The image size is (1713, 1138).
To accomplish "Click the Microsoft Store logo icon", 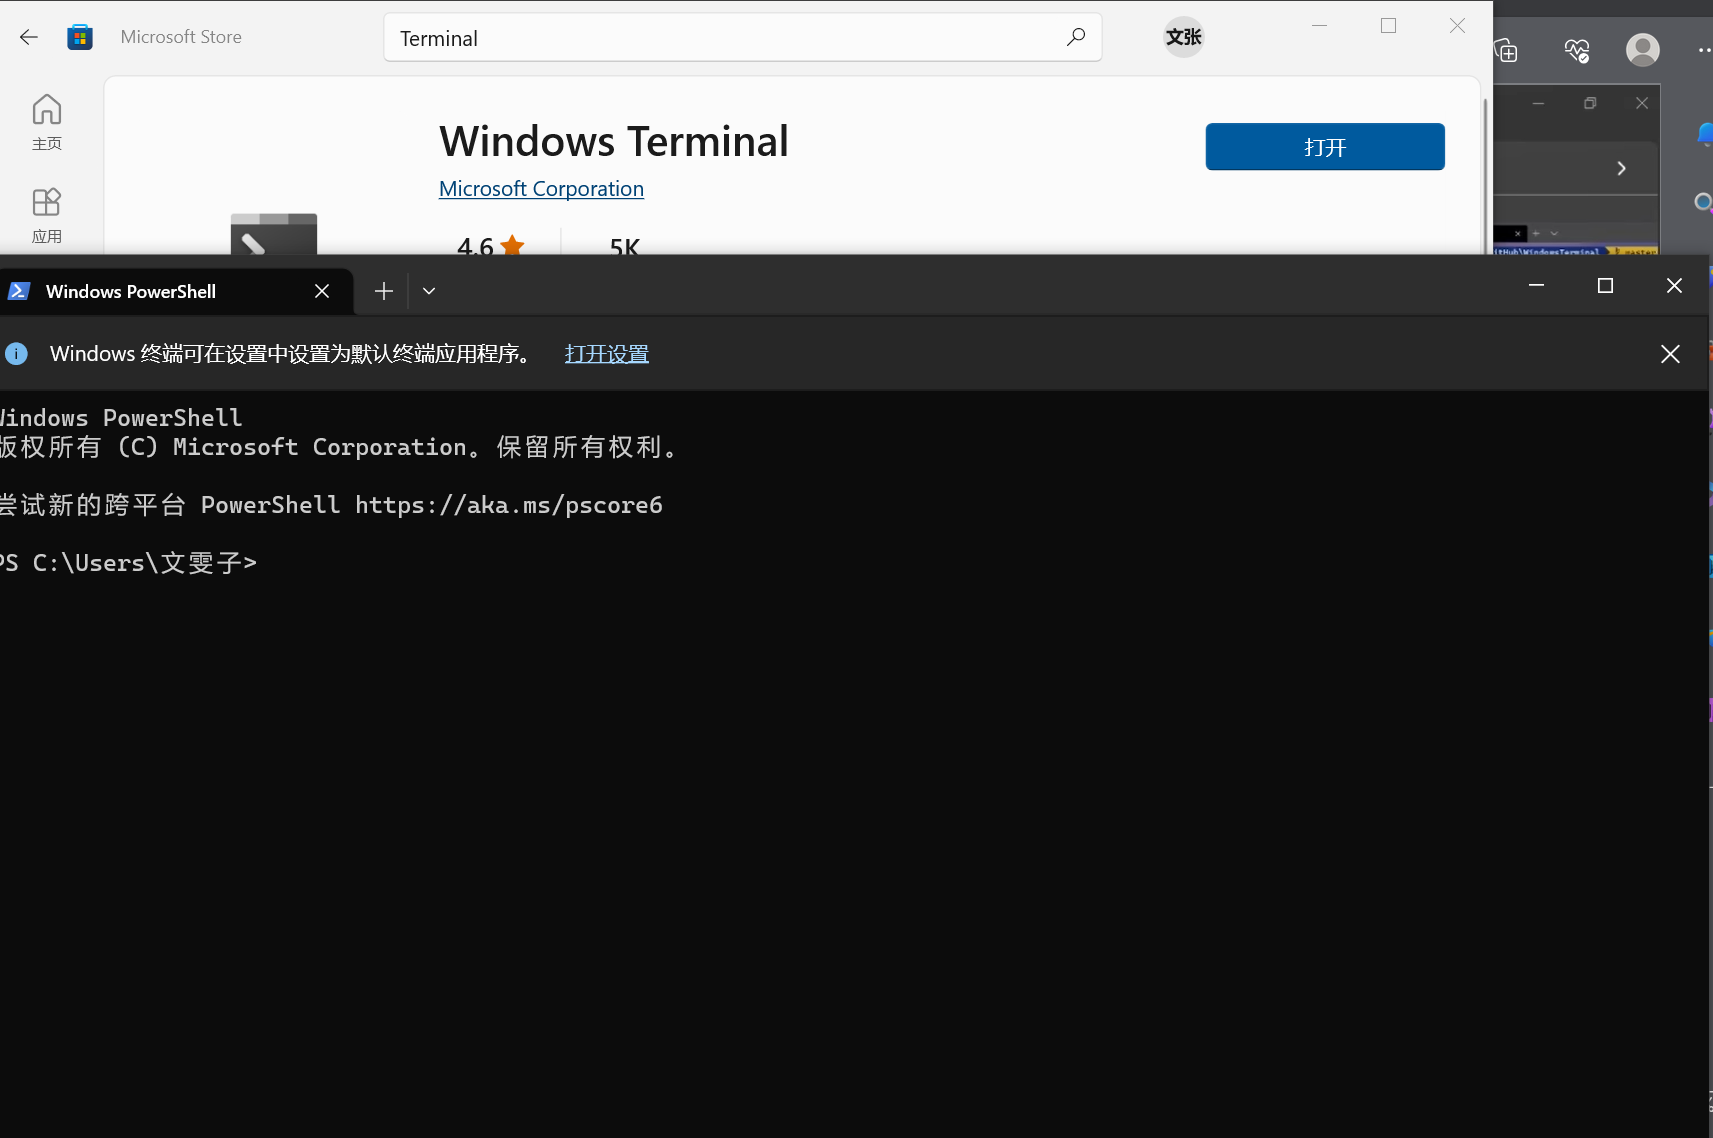I will [x=80, y=37].
